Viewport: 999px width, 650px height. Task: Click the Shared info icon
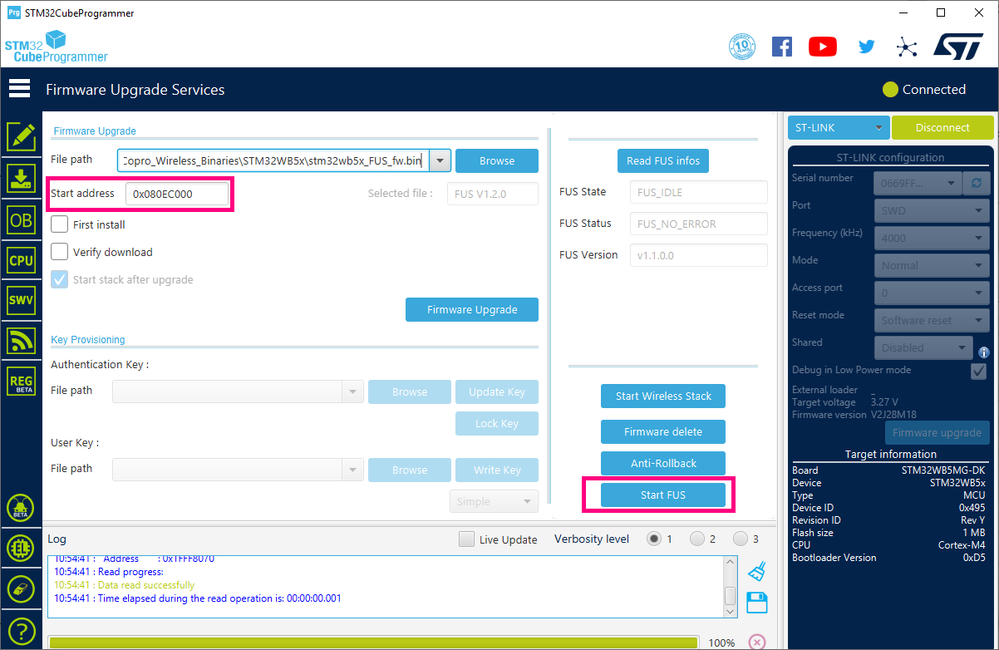point(983,352)
